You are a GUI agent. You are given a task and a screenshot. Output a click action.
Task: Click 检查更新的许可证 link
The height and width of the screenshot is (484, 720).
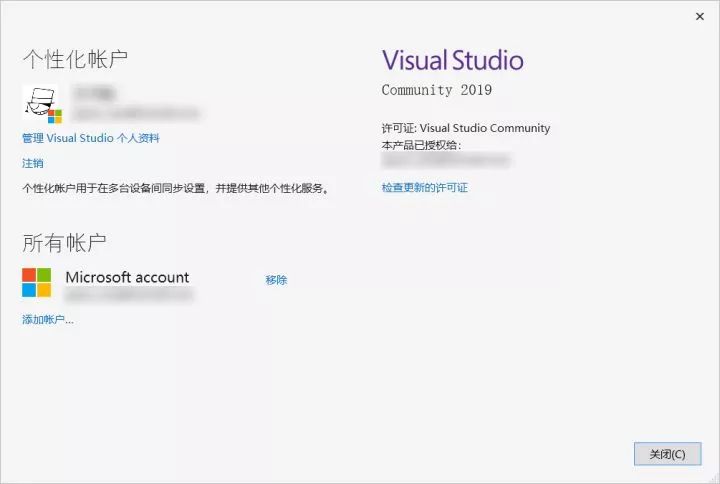click(x=425, y=187)
